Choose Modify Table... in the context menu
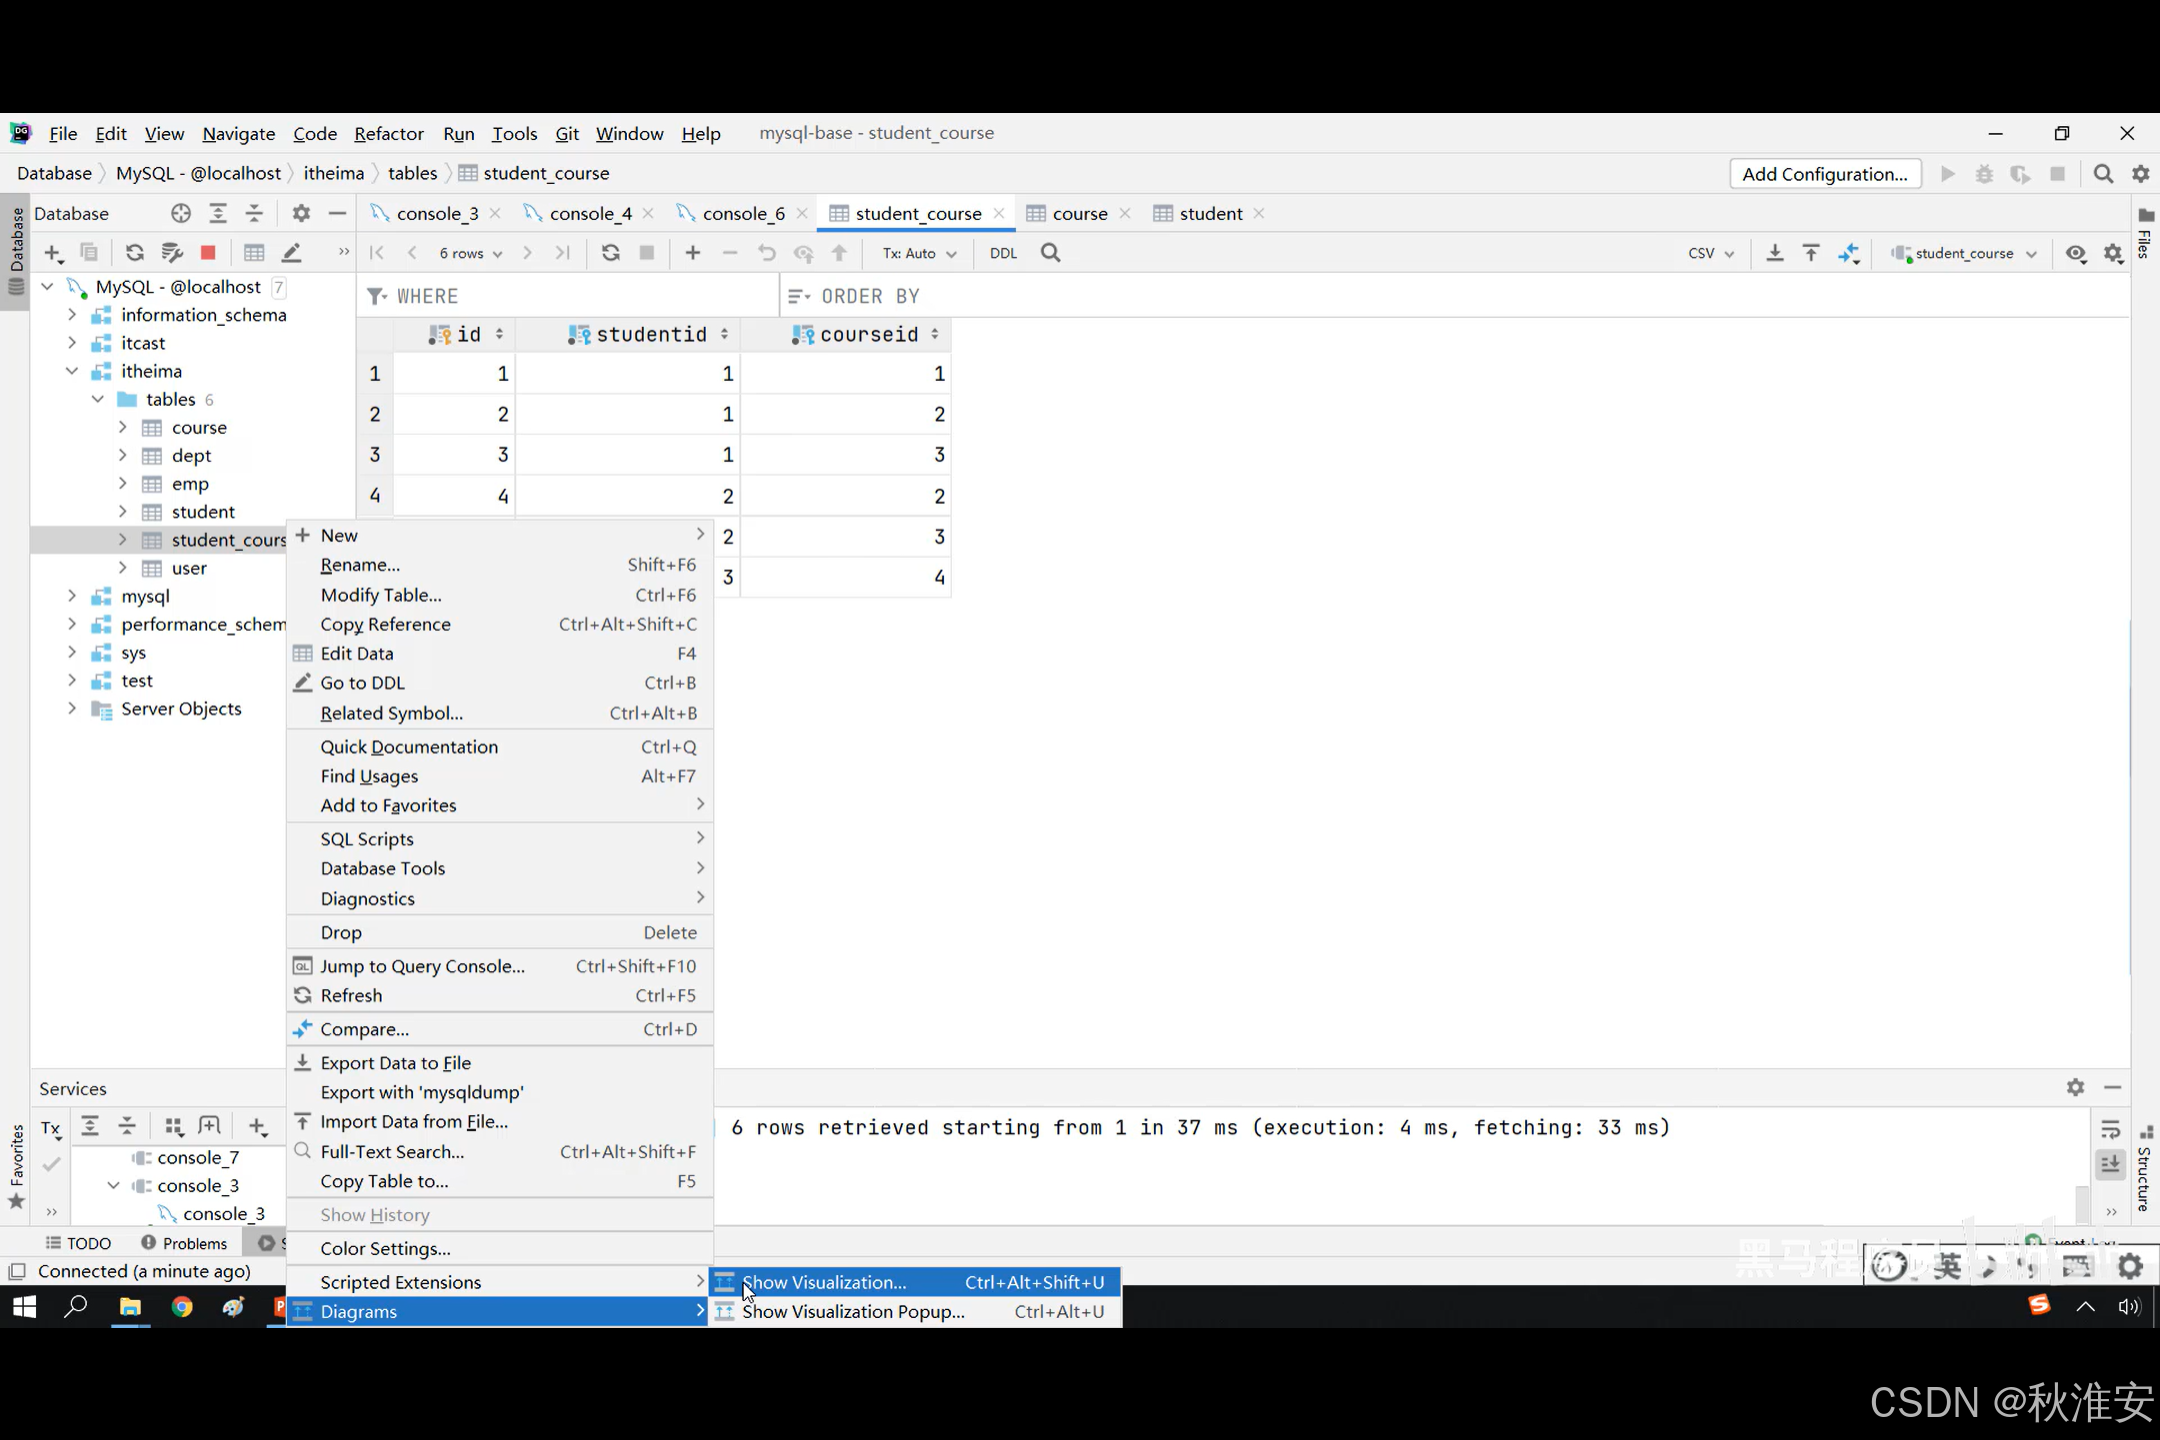 (381, 595)
